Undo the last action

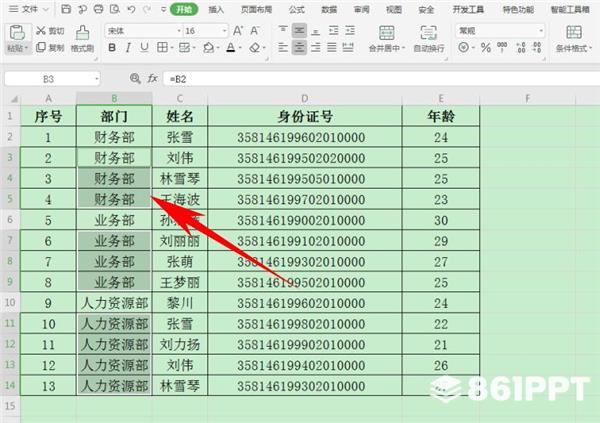[131, 9]
